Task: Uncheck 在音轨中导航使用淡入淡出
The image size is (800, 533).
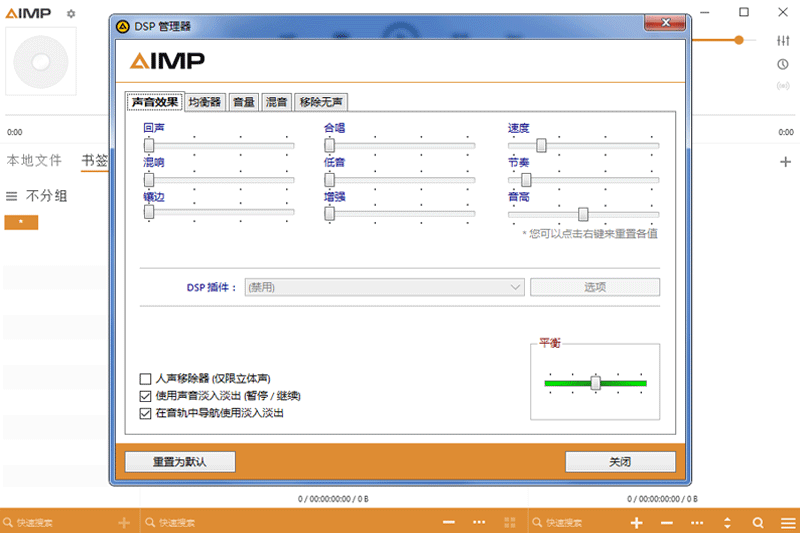Action: [146, 412]
